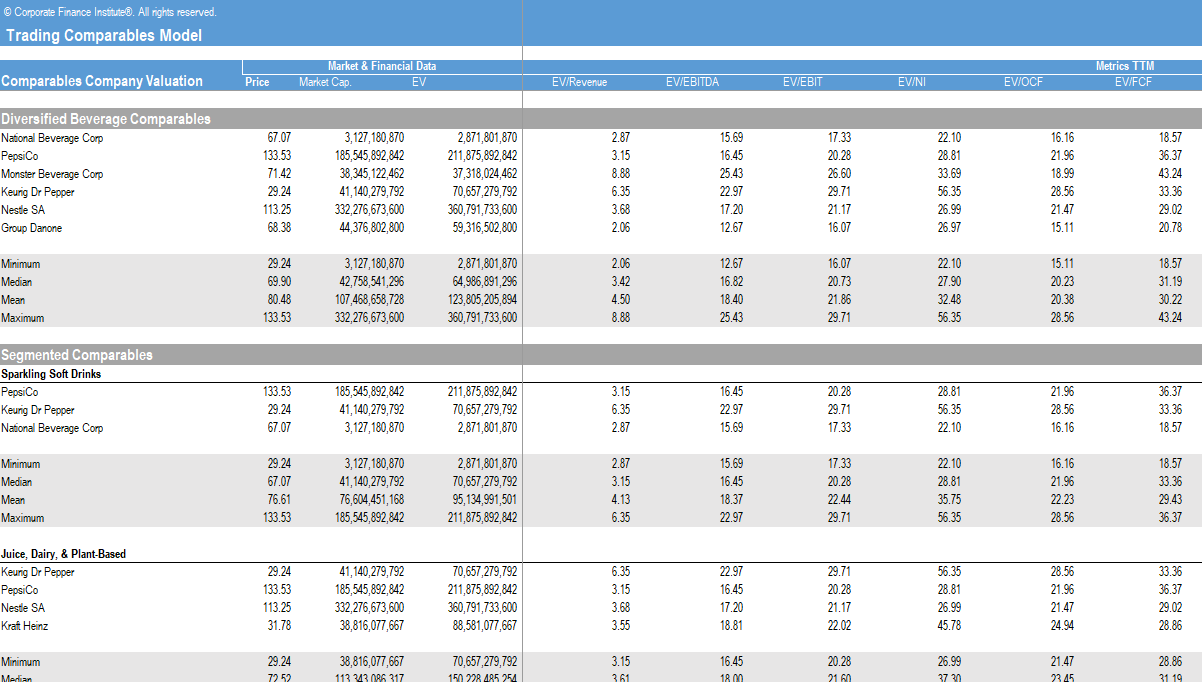The image size is (1202, 682).
Task: Click the EV/EBITDA column header
Action: (692, 82)
